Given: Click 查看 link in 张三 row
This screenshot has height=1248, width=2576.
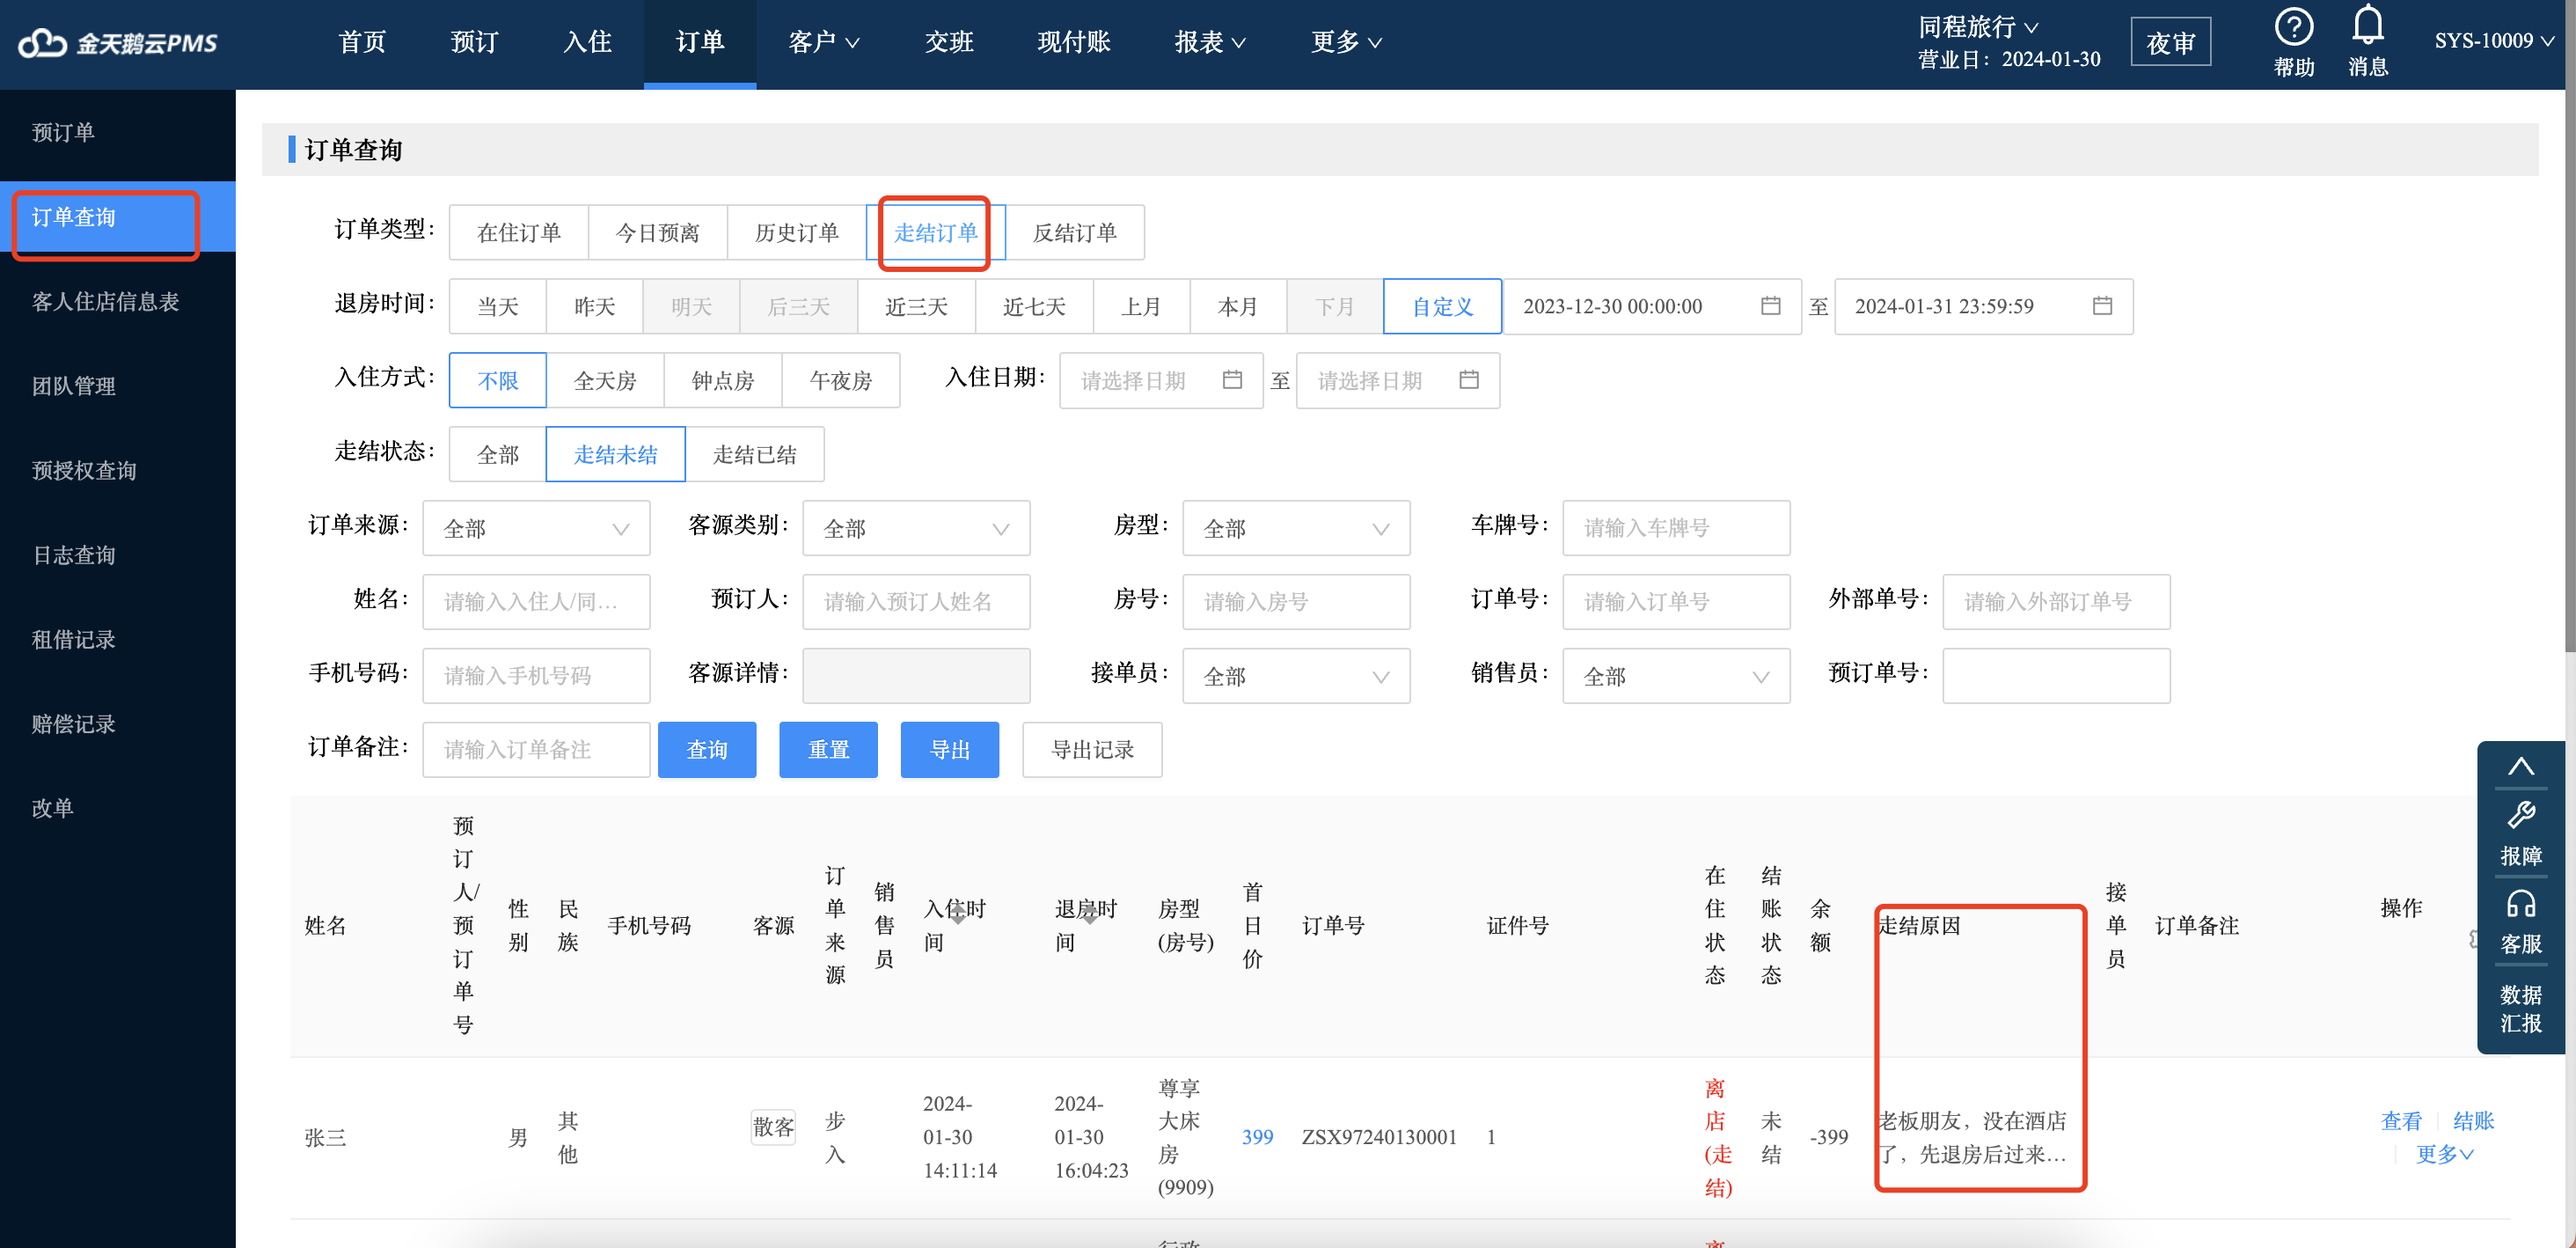Looking at the screenshot, I should (2401, 1121).
